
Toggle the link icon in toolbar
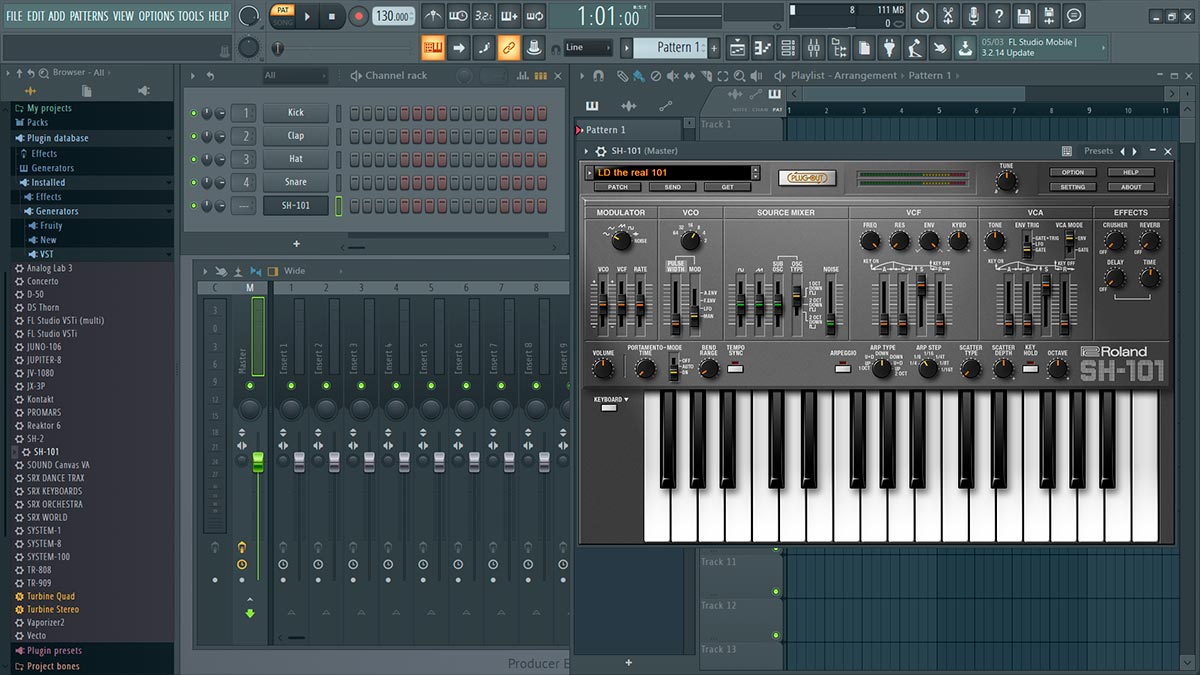509,47
